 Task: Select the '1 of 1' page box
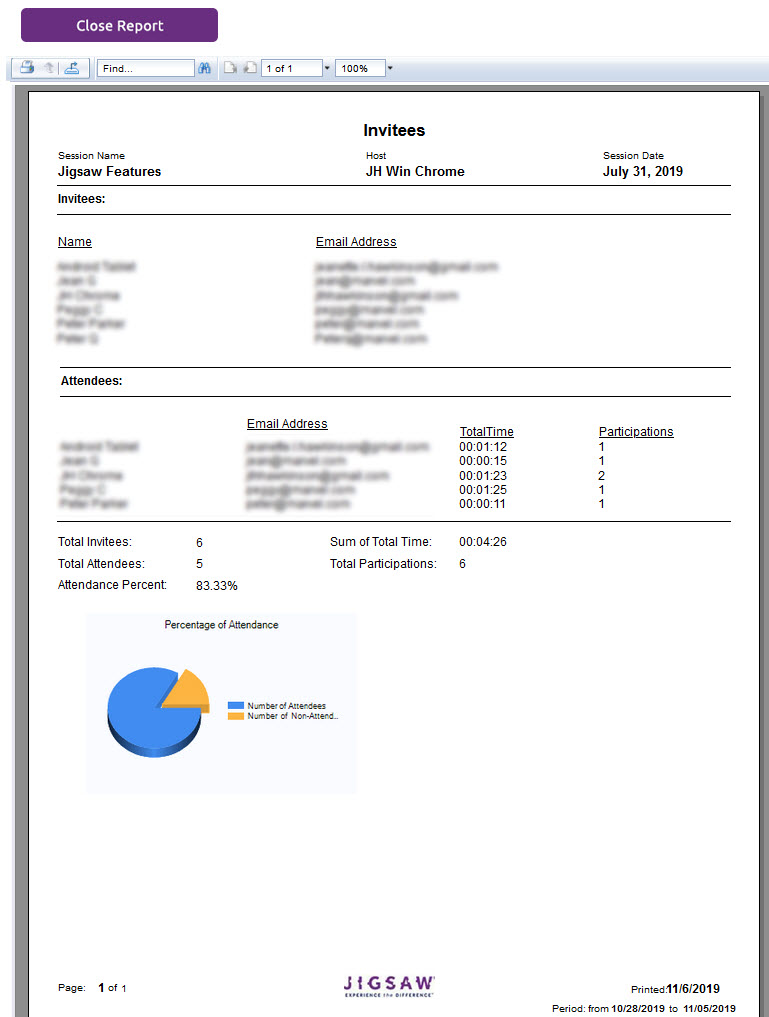tap(290, 68)
